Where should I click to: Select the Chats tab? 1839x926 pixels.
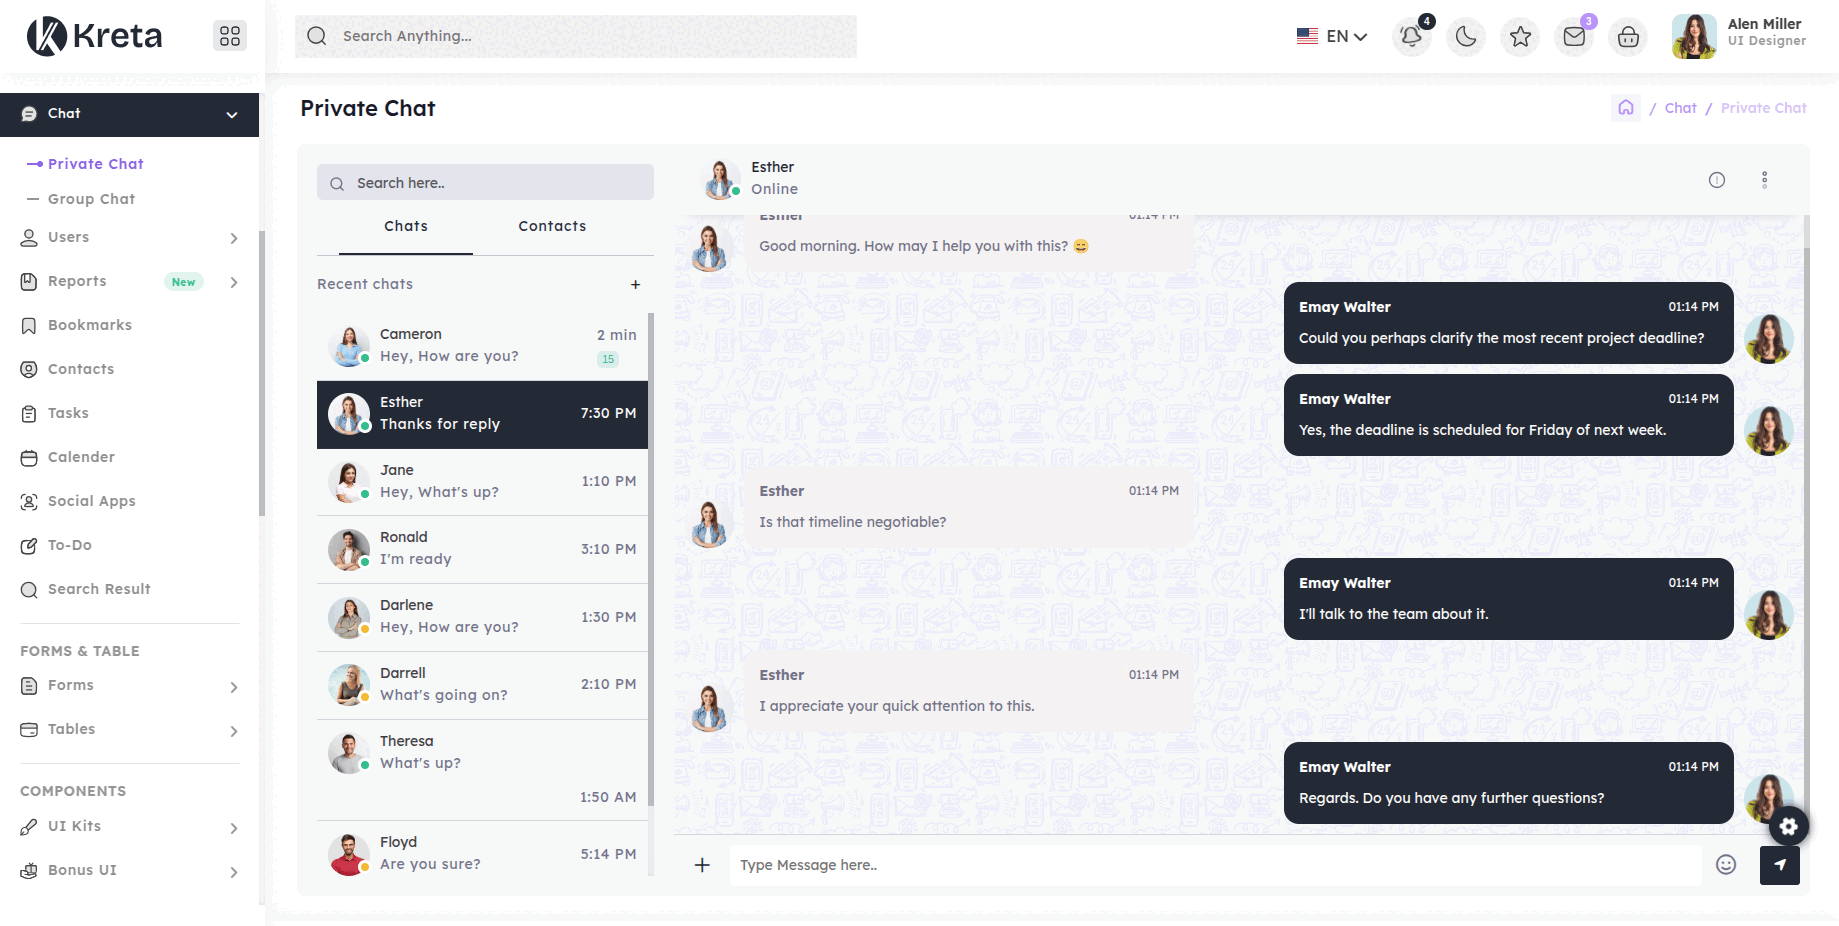pos(406,227)
